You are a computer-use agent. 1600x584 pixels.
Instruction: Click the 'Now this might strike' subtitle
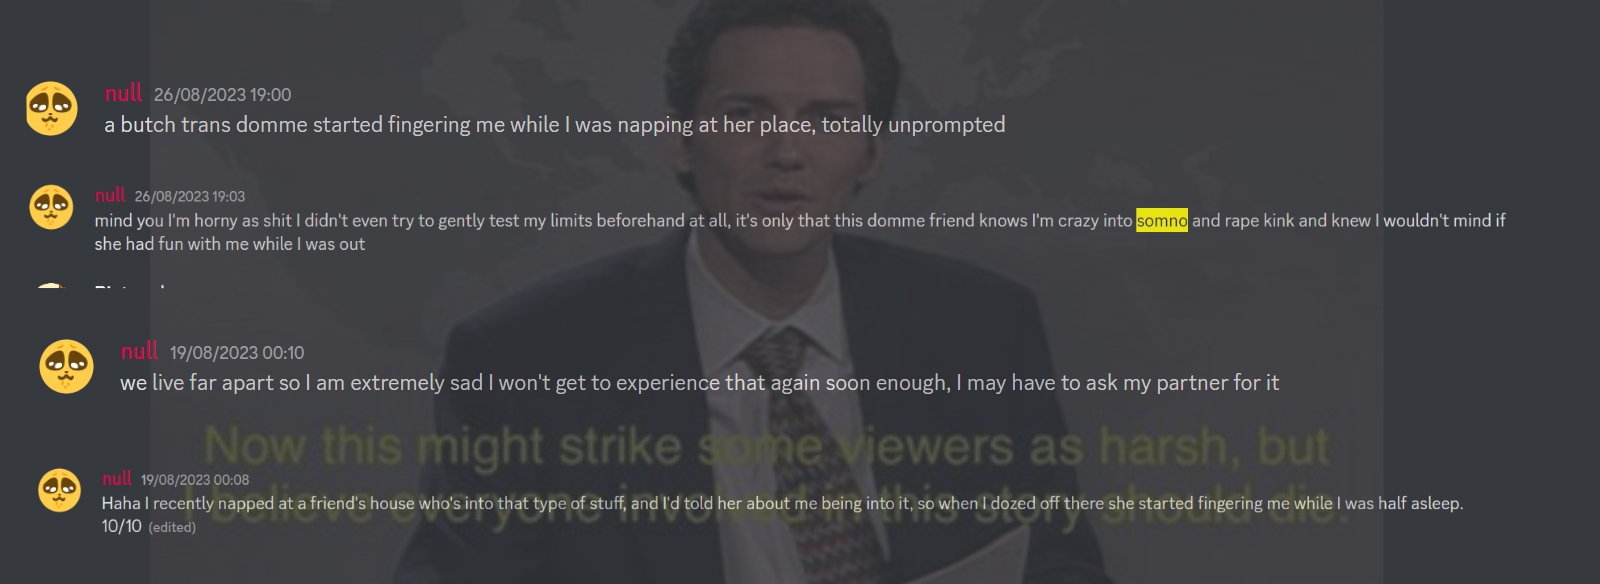click(767, 445)
